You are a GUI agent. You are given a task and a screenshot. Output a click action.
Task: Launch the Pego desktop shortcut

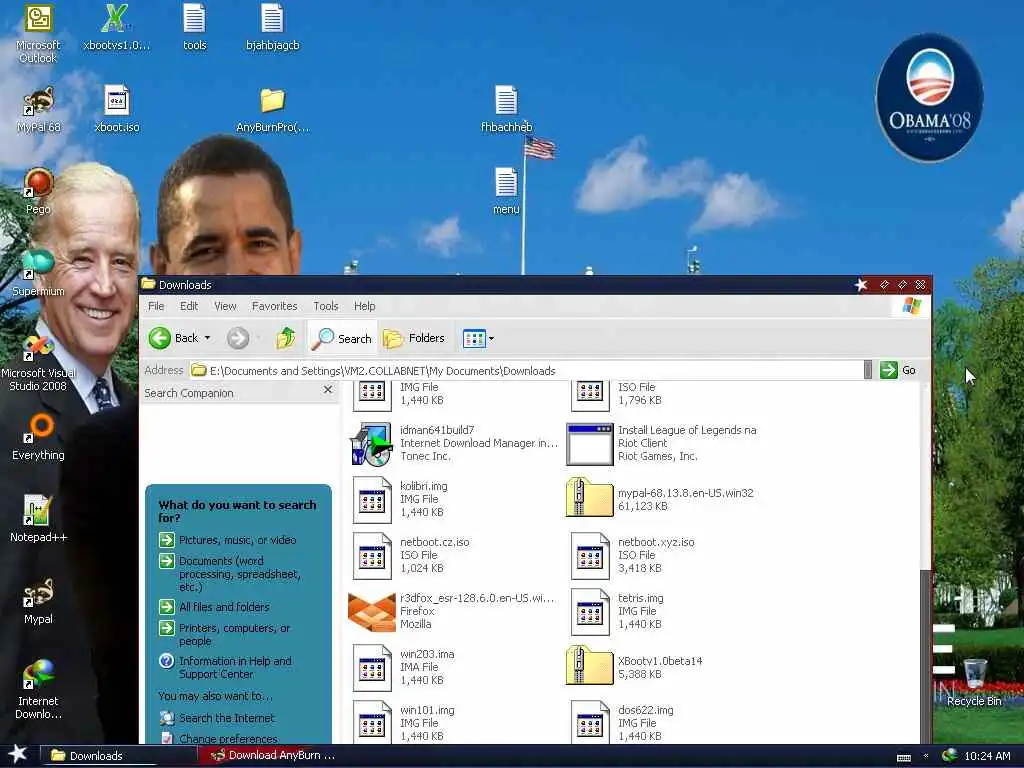[x=38, y=192]
